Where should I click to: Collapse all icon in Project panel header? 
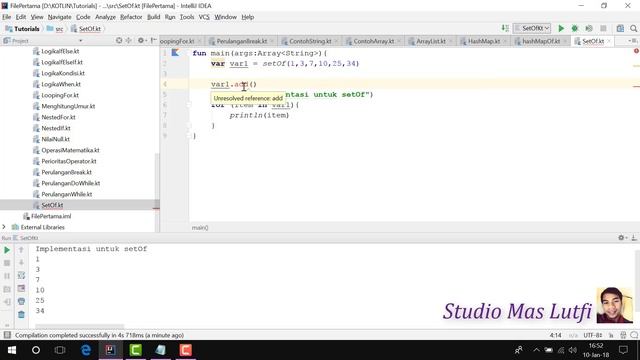(128, 40)
